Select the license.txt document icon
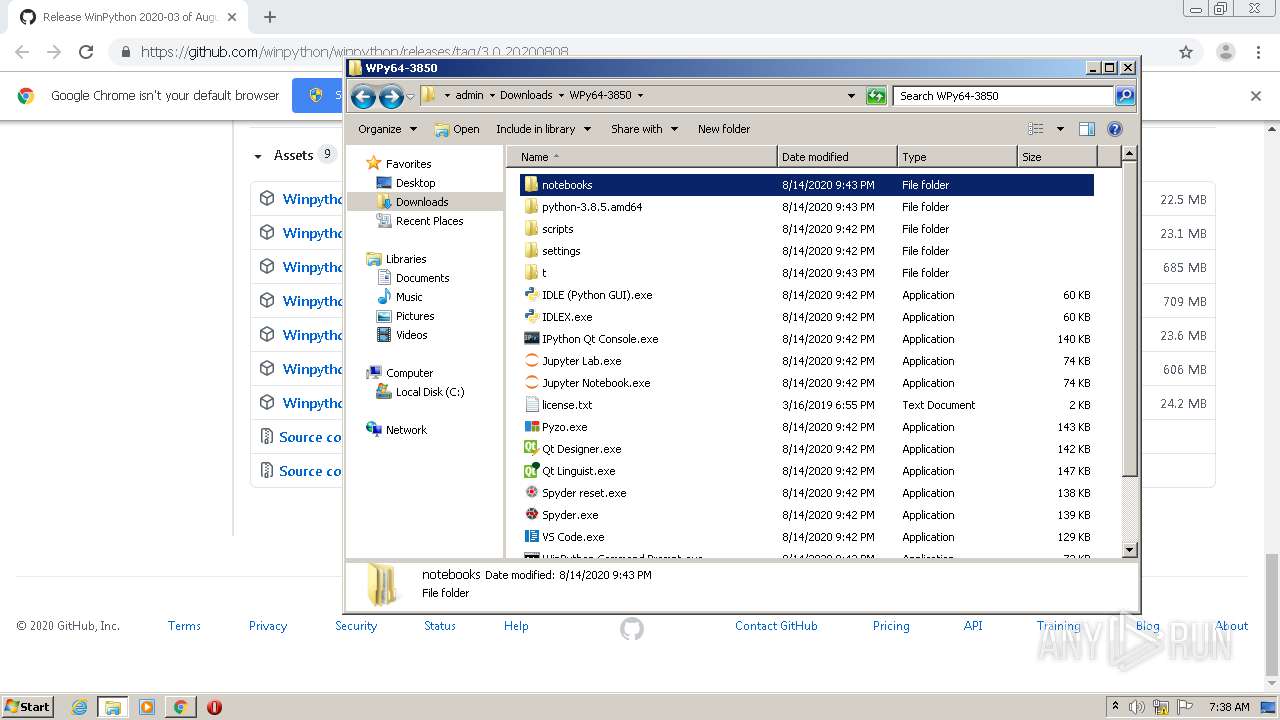The width and height of the screenshot is (1280, 720). (532, 405)
